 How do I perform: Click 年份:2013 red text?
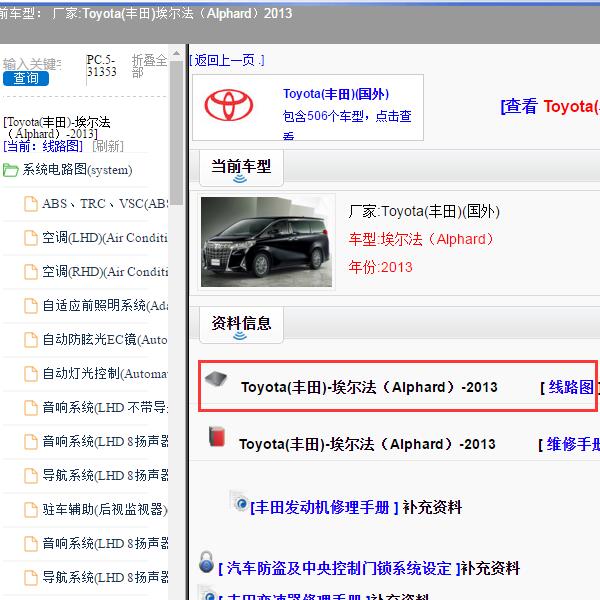[380, 267]
